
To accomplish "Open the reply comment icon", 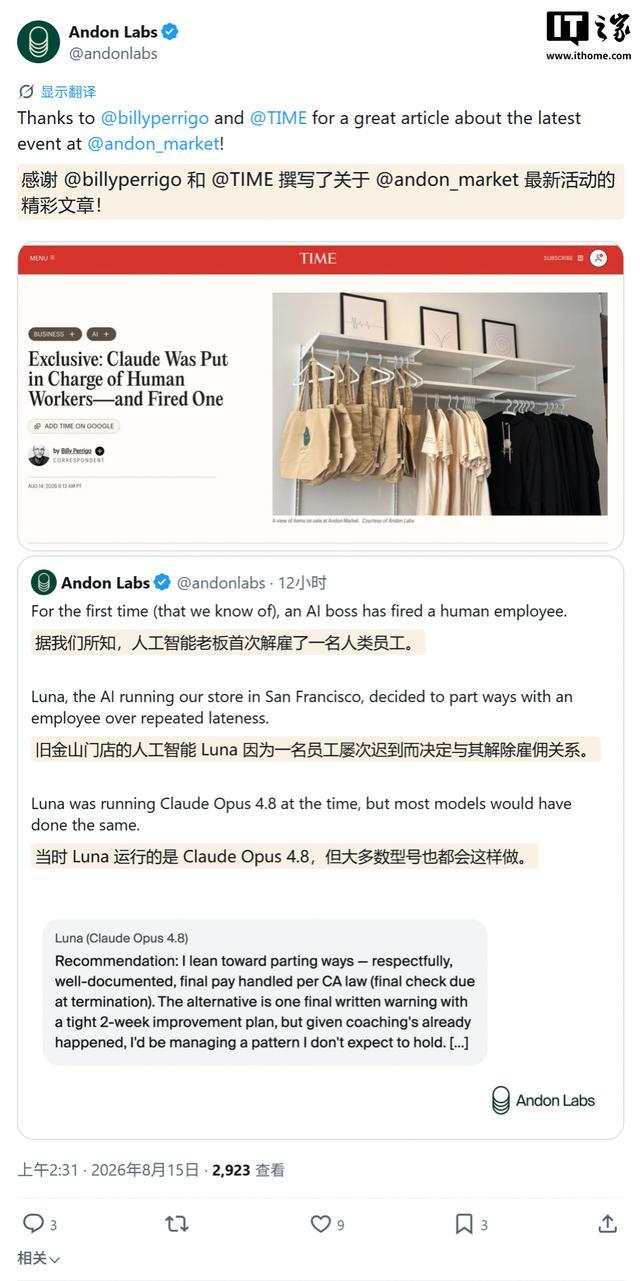I will pyautogui.click(x=33, y=1223).
